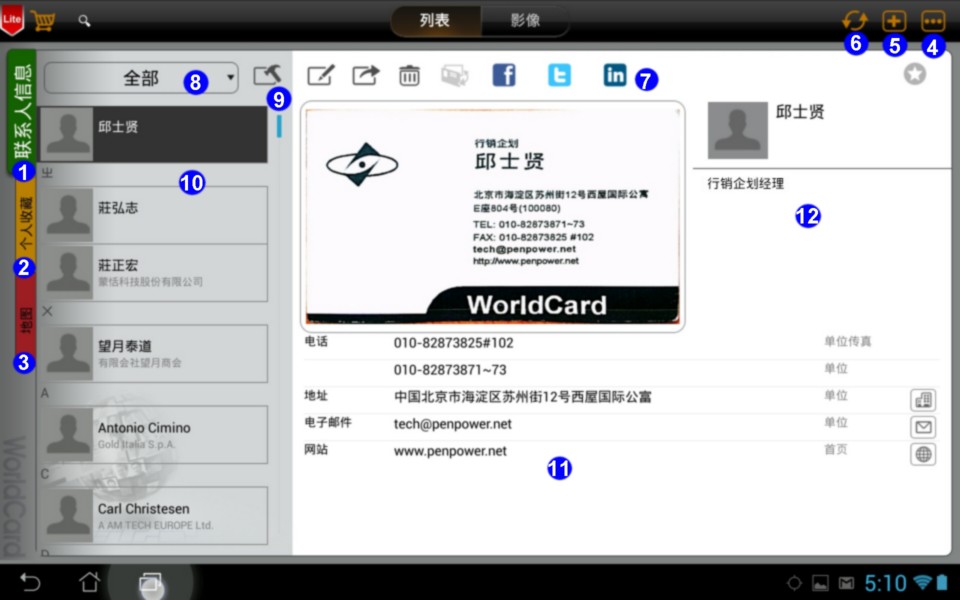Open the Twitter icon
The height and width of the screenshot is (600, 960).
point(559,75)
